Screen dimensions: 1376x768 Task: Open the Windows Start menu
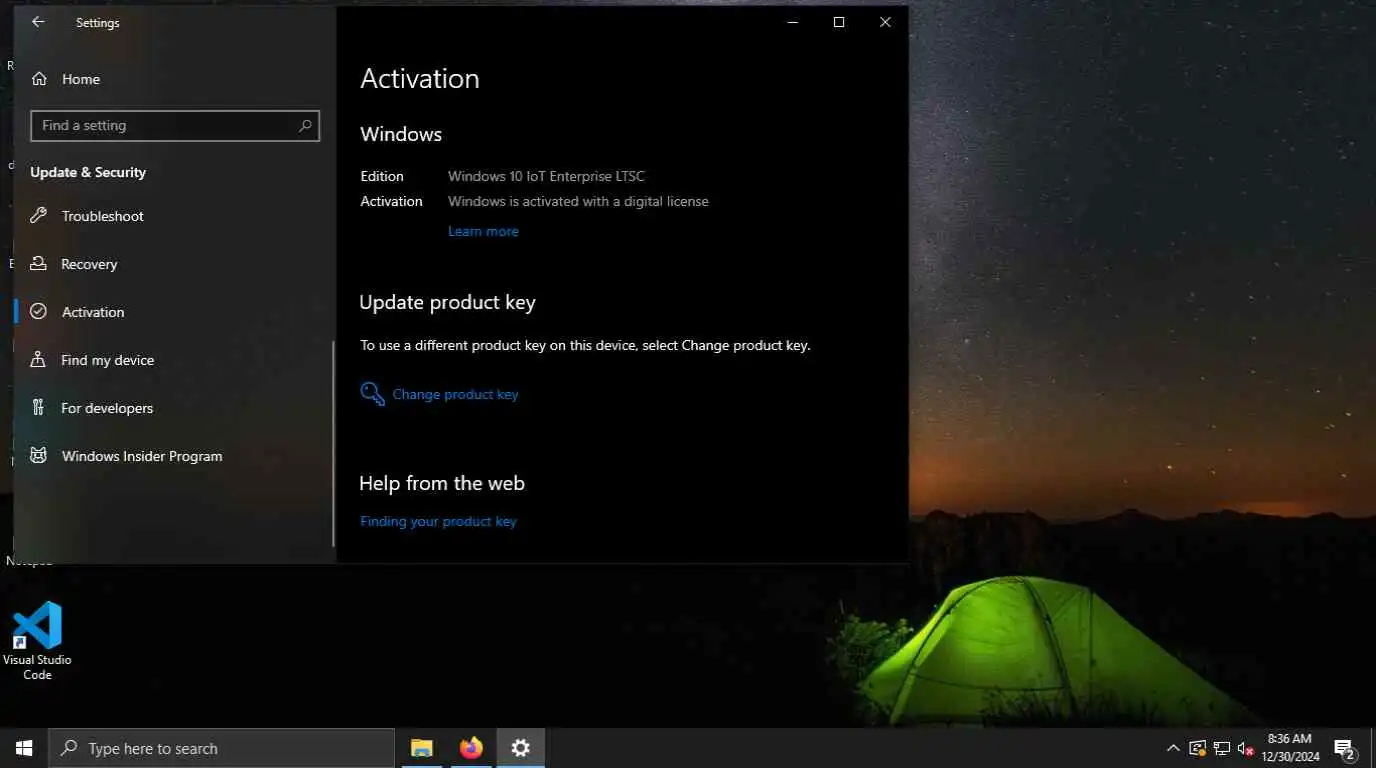pos(24,748)
